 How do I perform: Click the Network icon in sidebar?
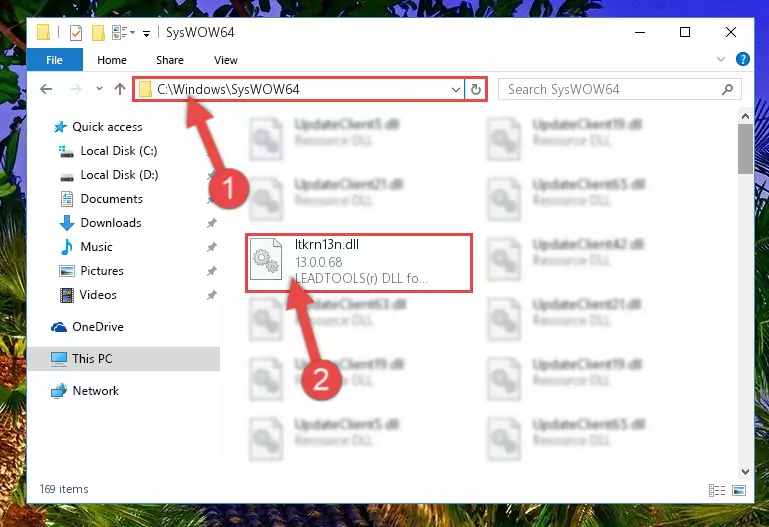tap(59, 391)
